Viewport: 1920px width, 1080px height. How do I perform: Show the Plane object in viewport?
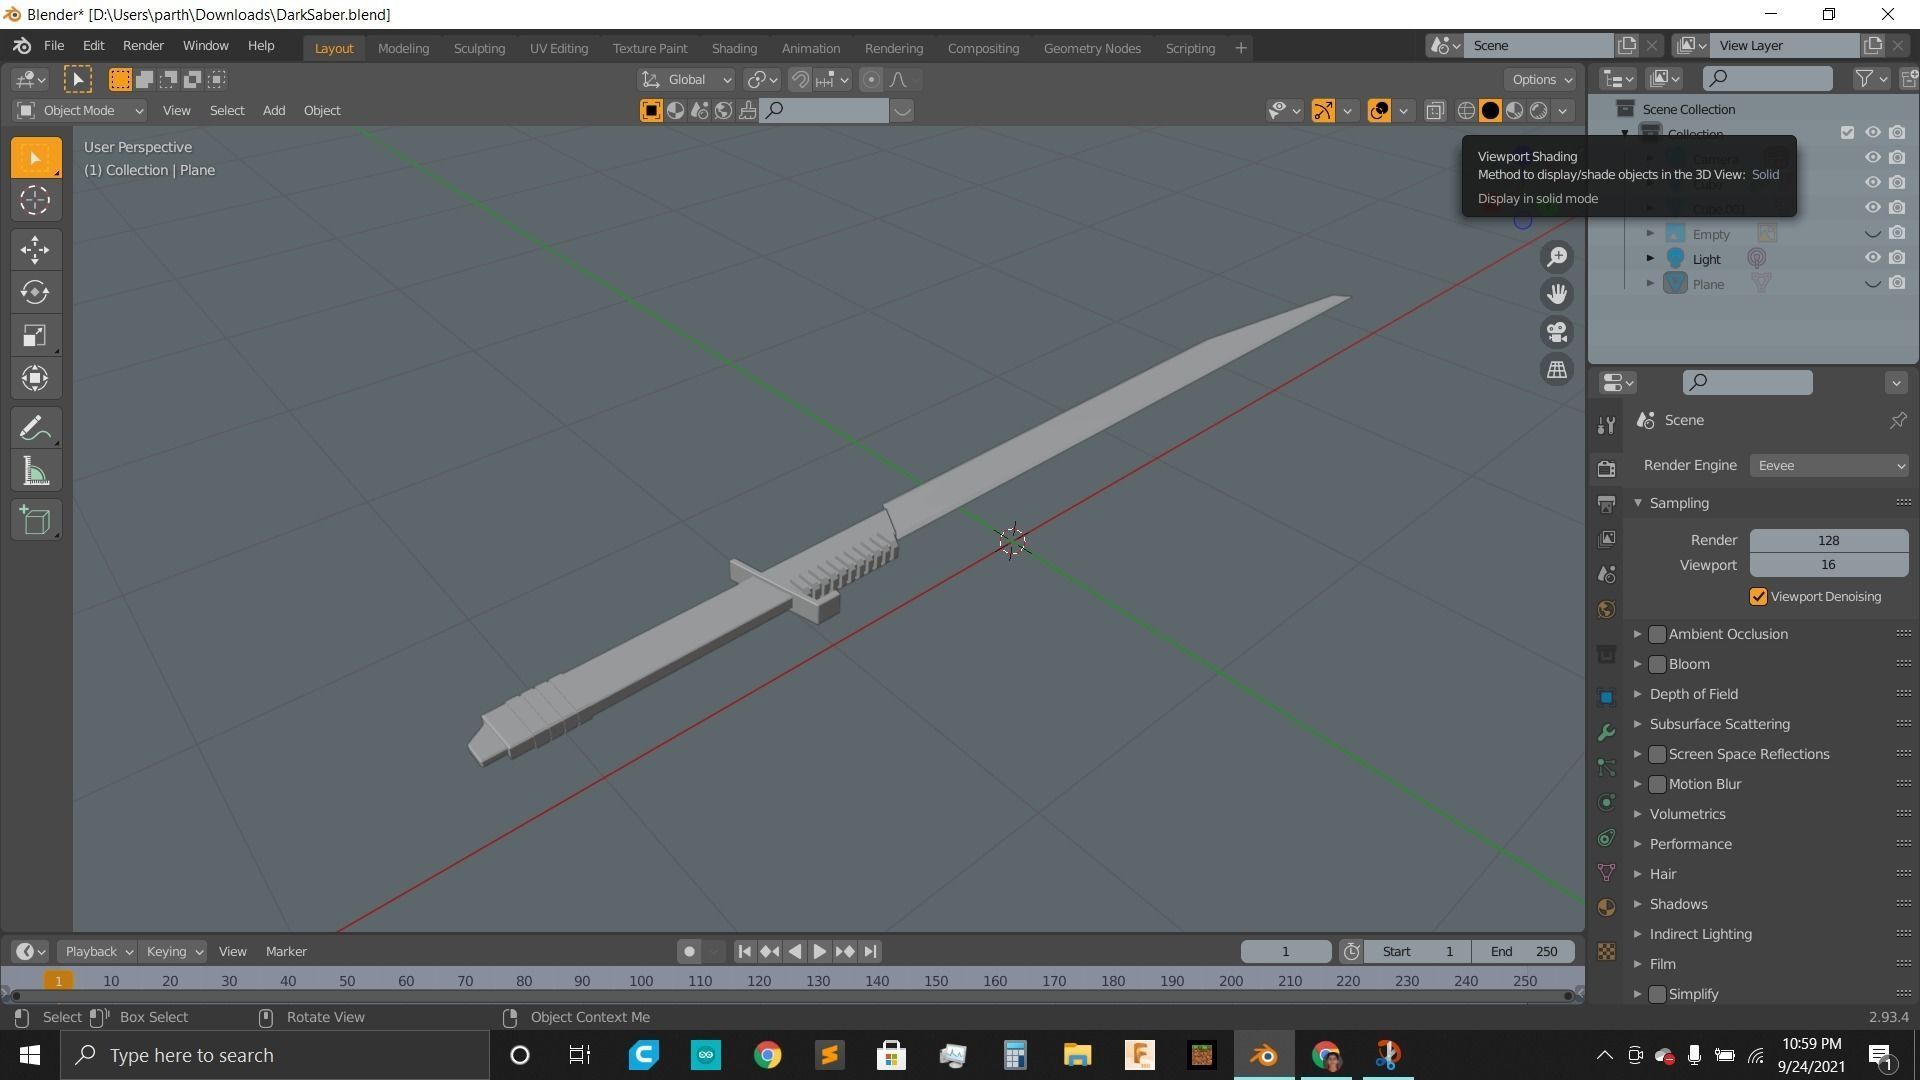coord(1872,283)
